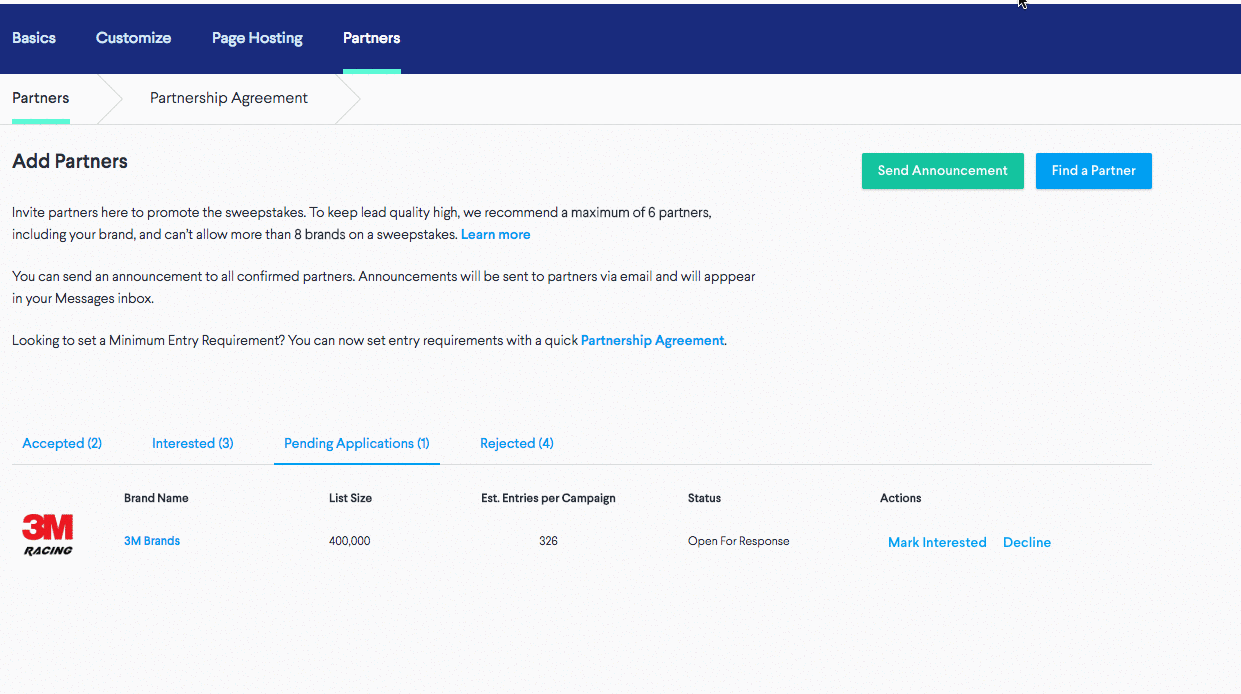Follow the Learn more link
This screenshot has height=694, width=1241.
click(x=496, y=234)
